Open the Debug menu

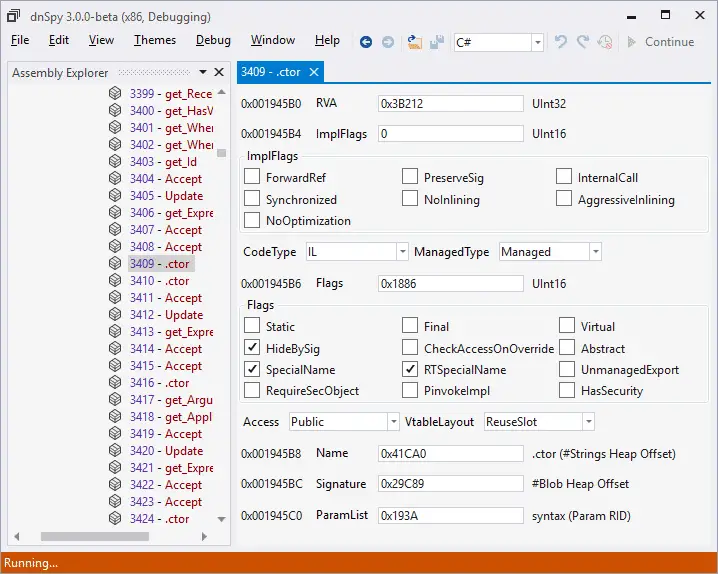click(x=213, y=40)
